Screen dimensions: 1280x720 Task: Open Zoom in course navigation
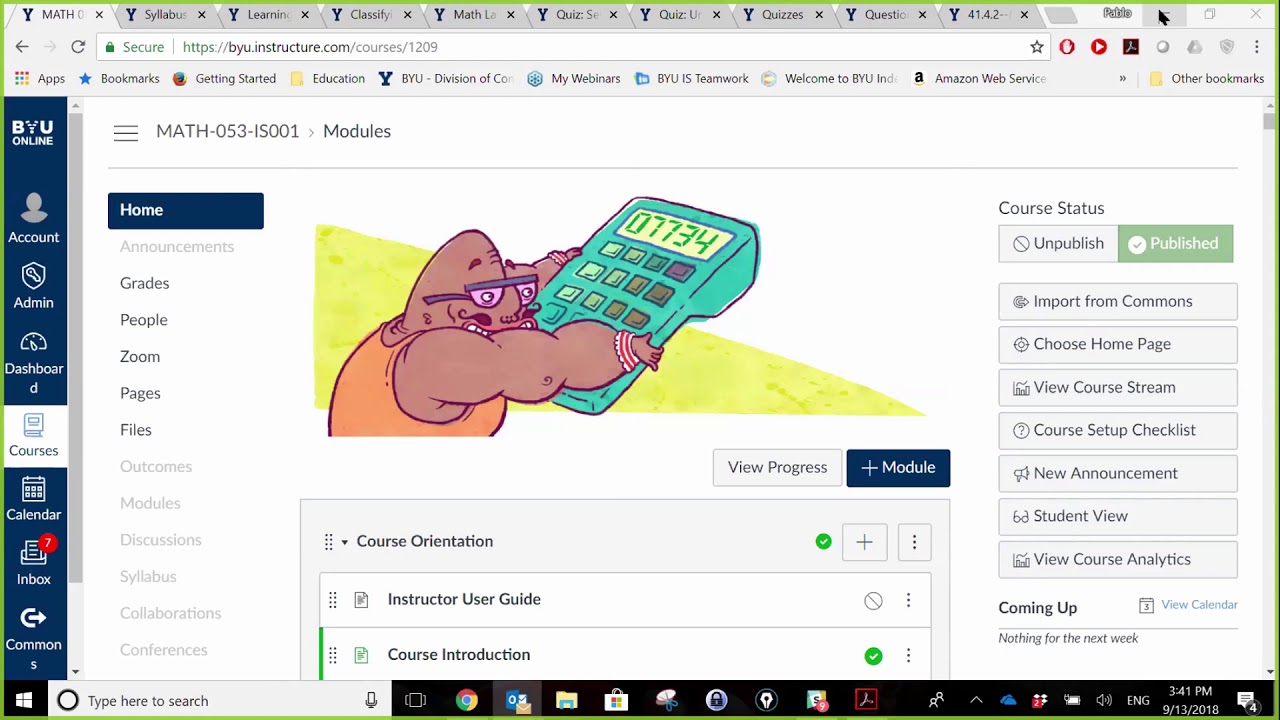pyautogui.click(x=140, y=357)
